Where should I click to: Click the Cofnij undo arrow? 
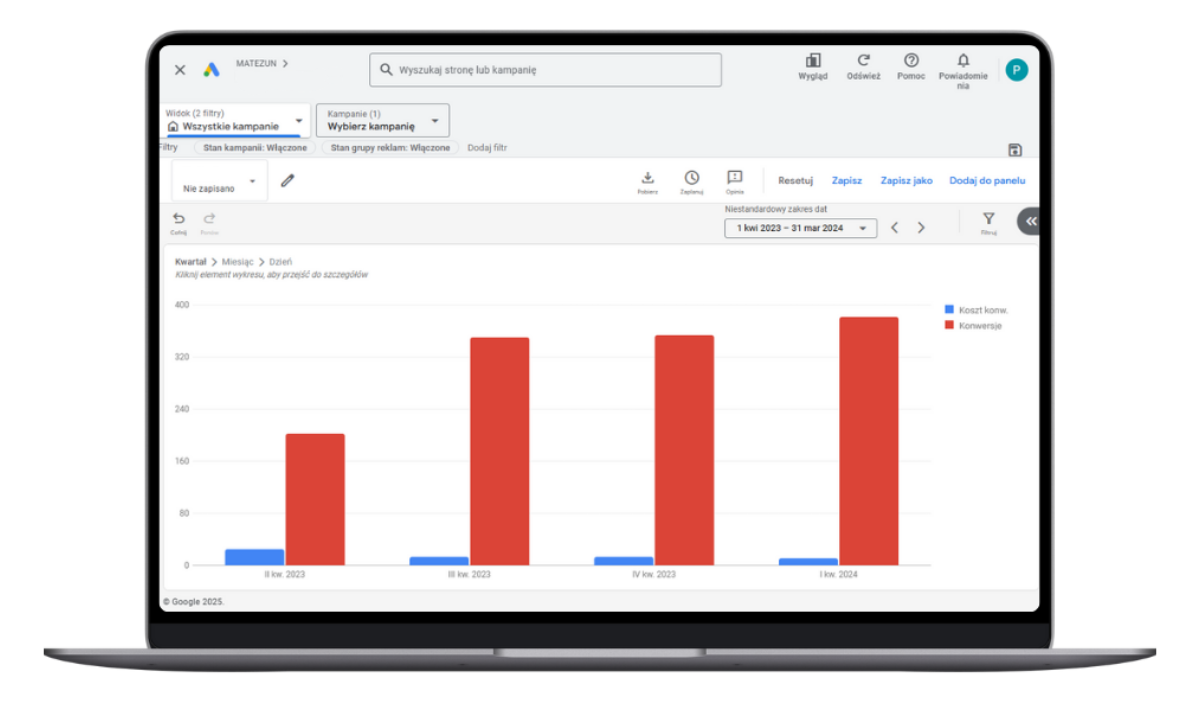[179, 219]
